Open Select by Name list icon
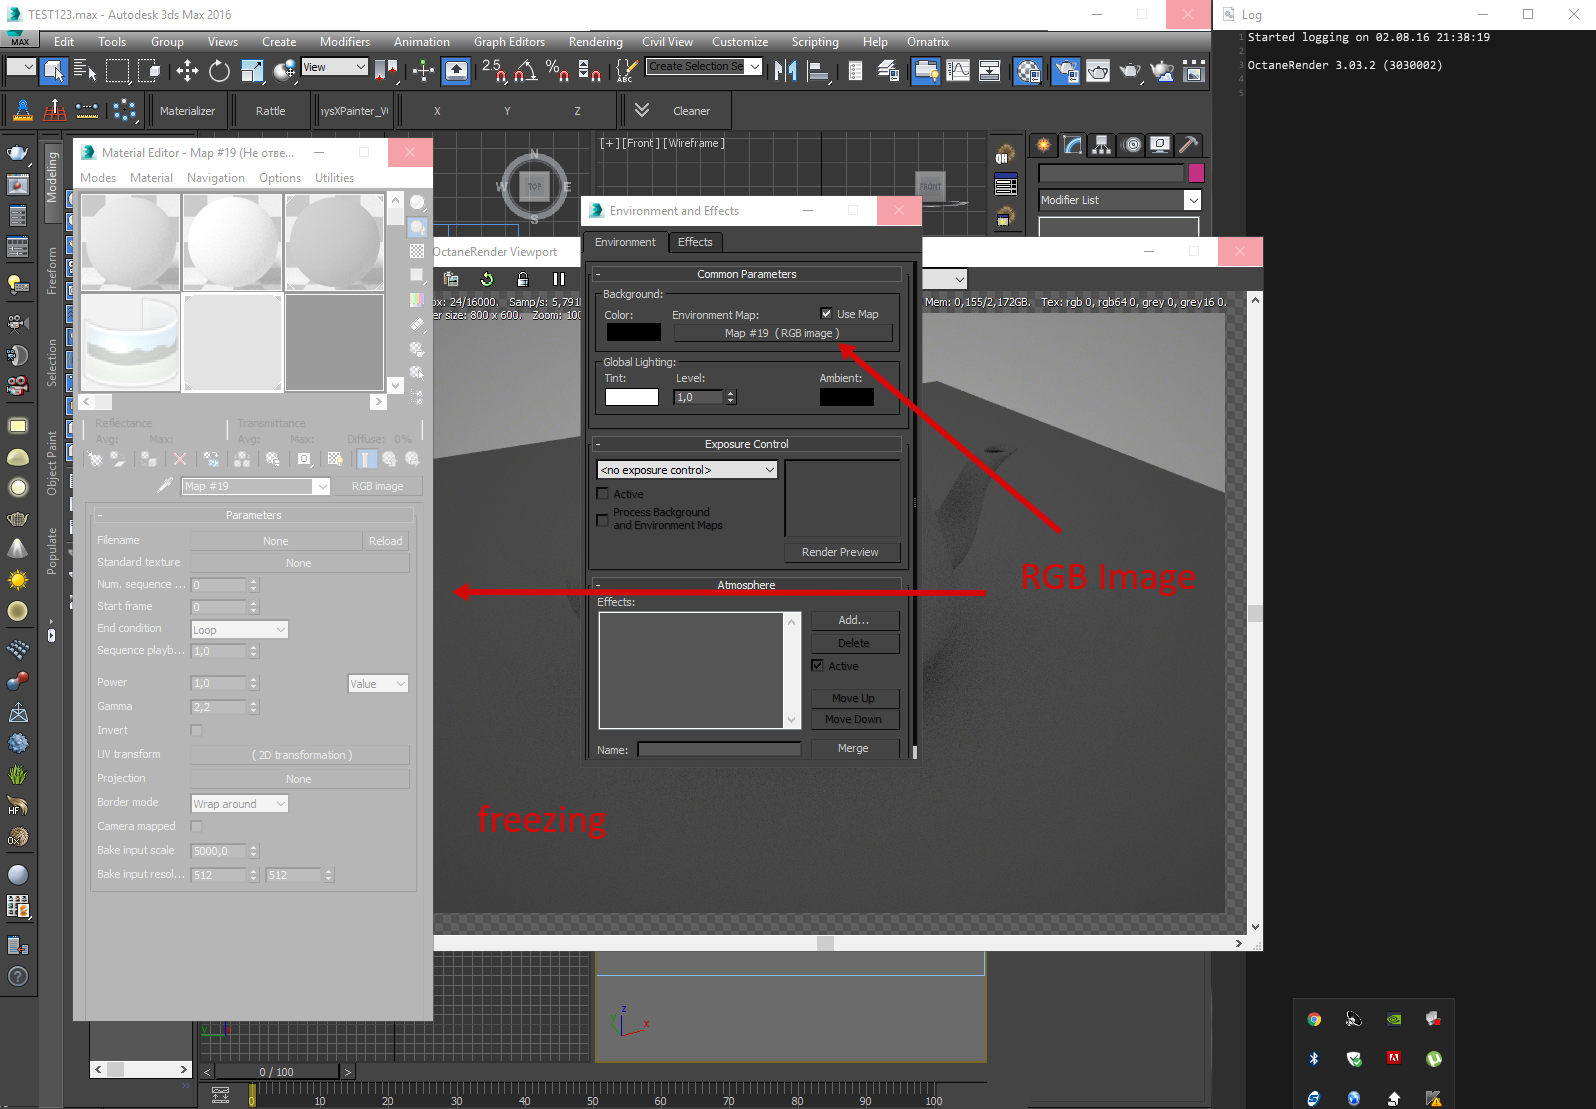Image resolution: width=1596 pixels, height=1109 pixels. click(86, 70)
